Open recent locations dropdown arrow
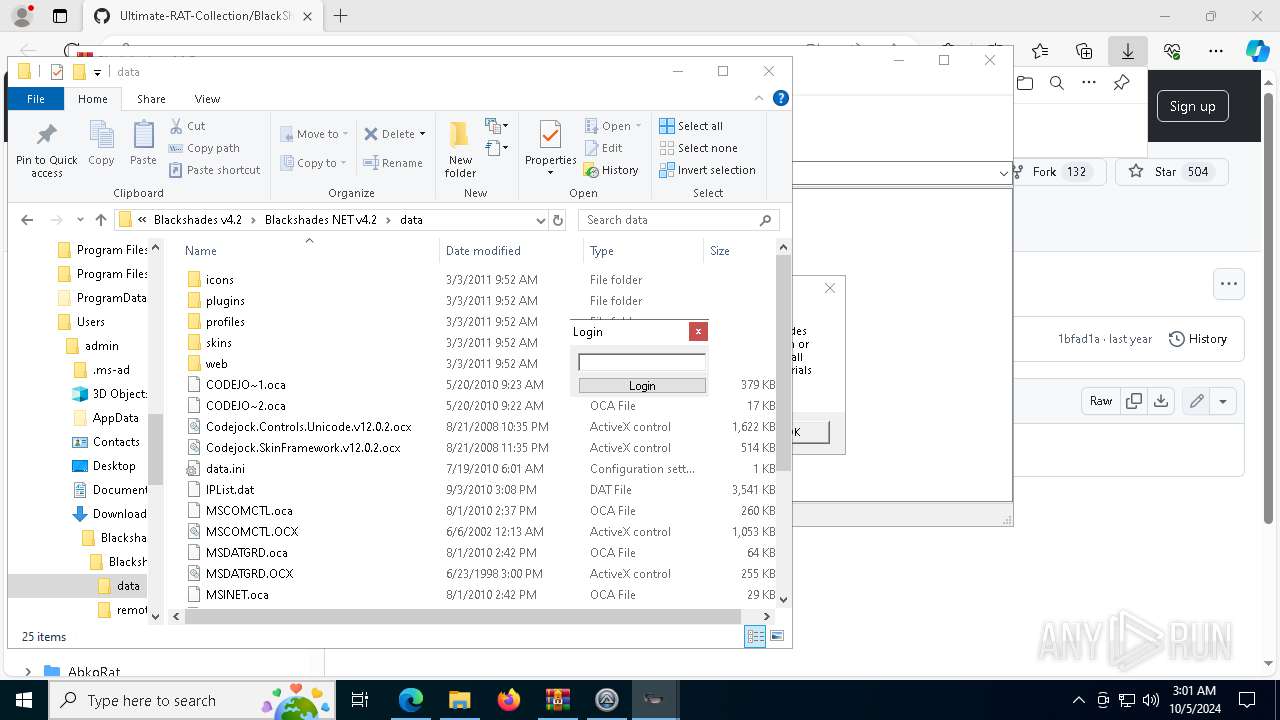Screen dimensions: 1280x720 pyautogui.click(x=80, y=220)
